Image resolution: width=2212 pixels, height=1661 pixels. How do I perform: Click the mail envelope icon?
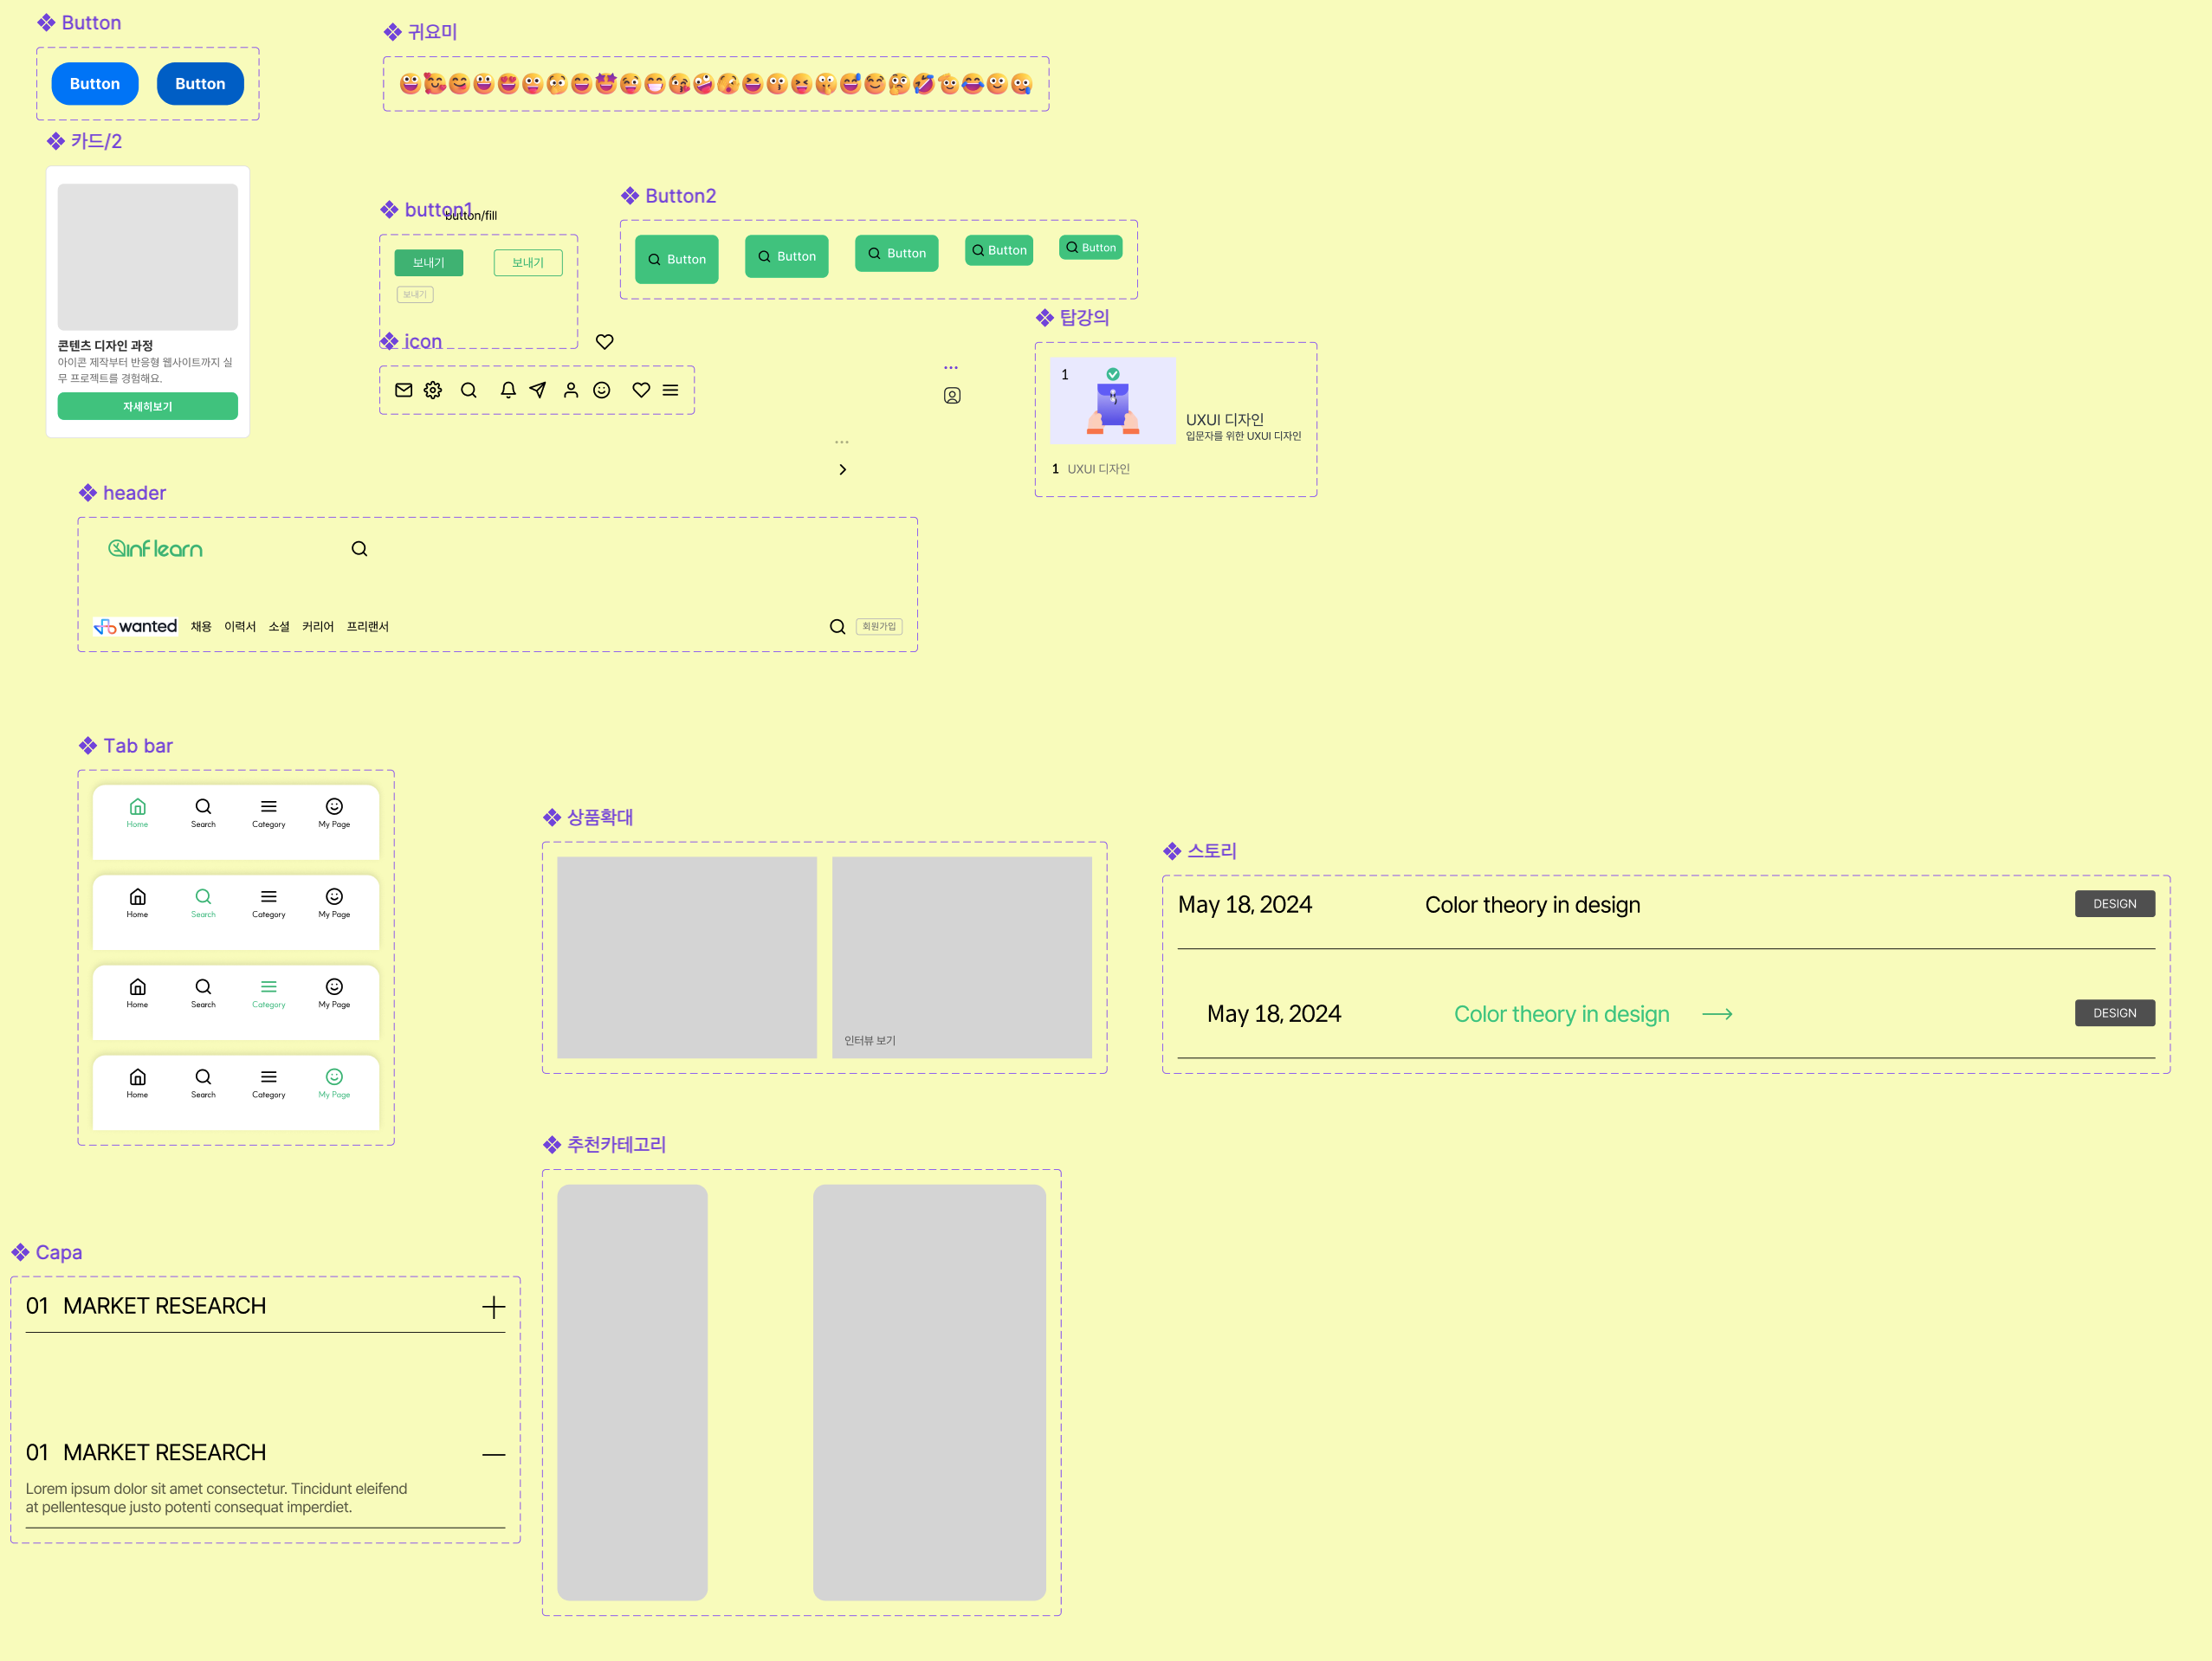tap(403, 390)
